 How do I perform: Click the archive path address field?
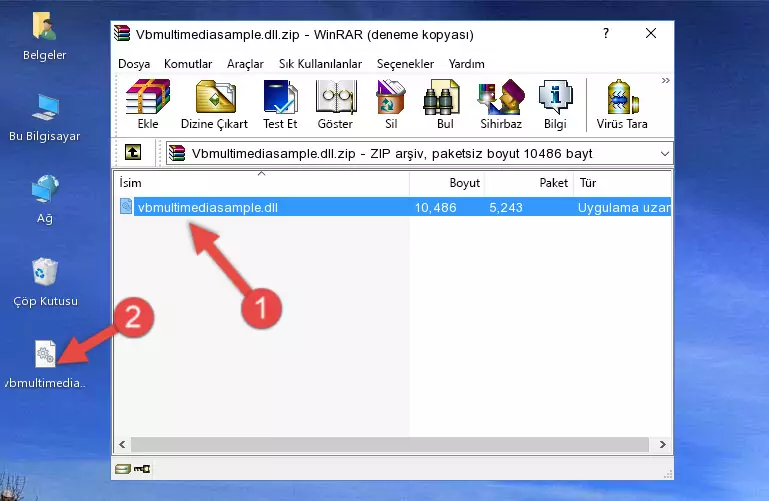pos(419,153)
